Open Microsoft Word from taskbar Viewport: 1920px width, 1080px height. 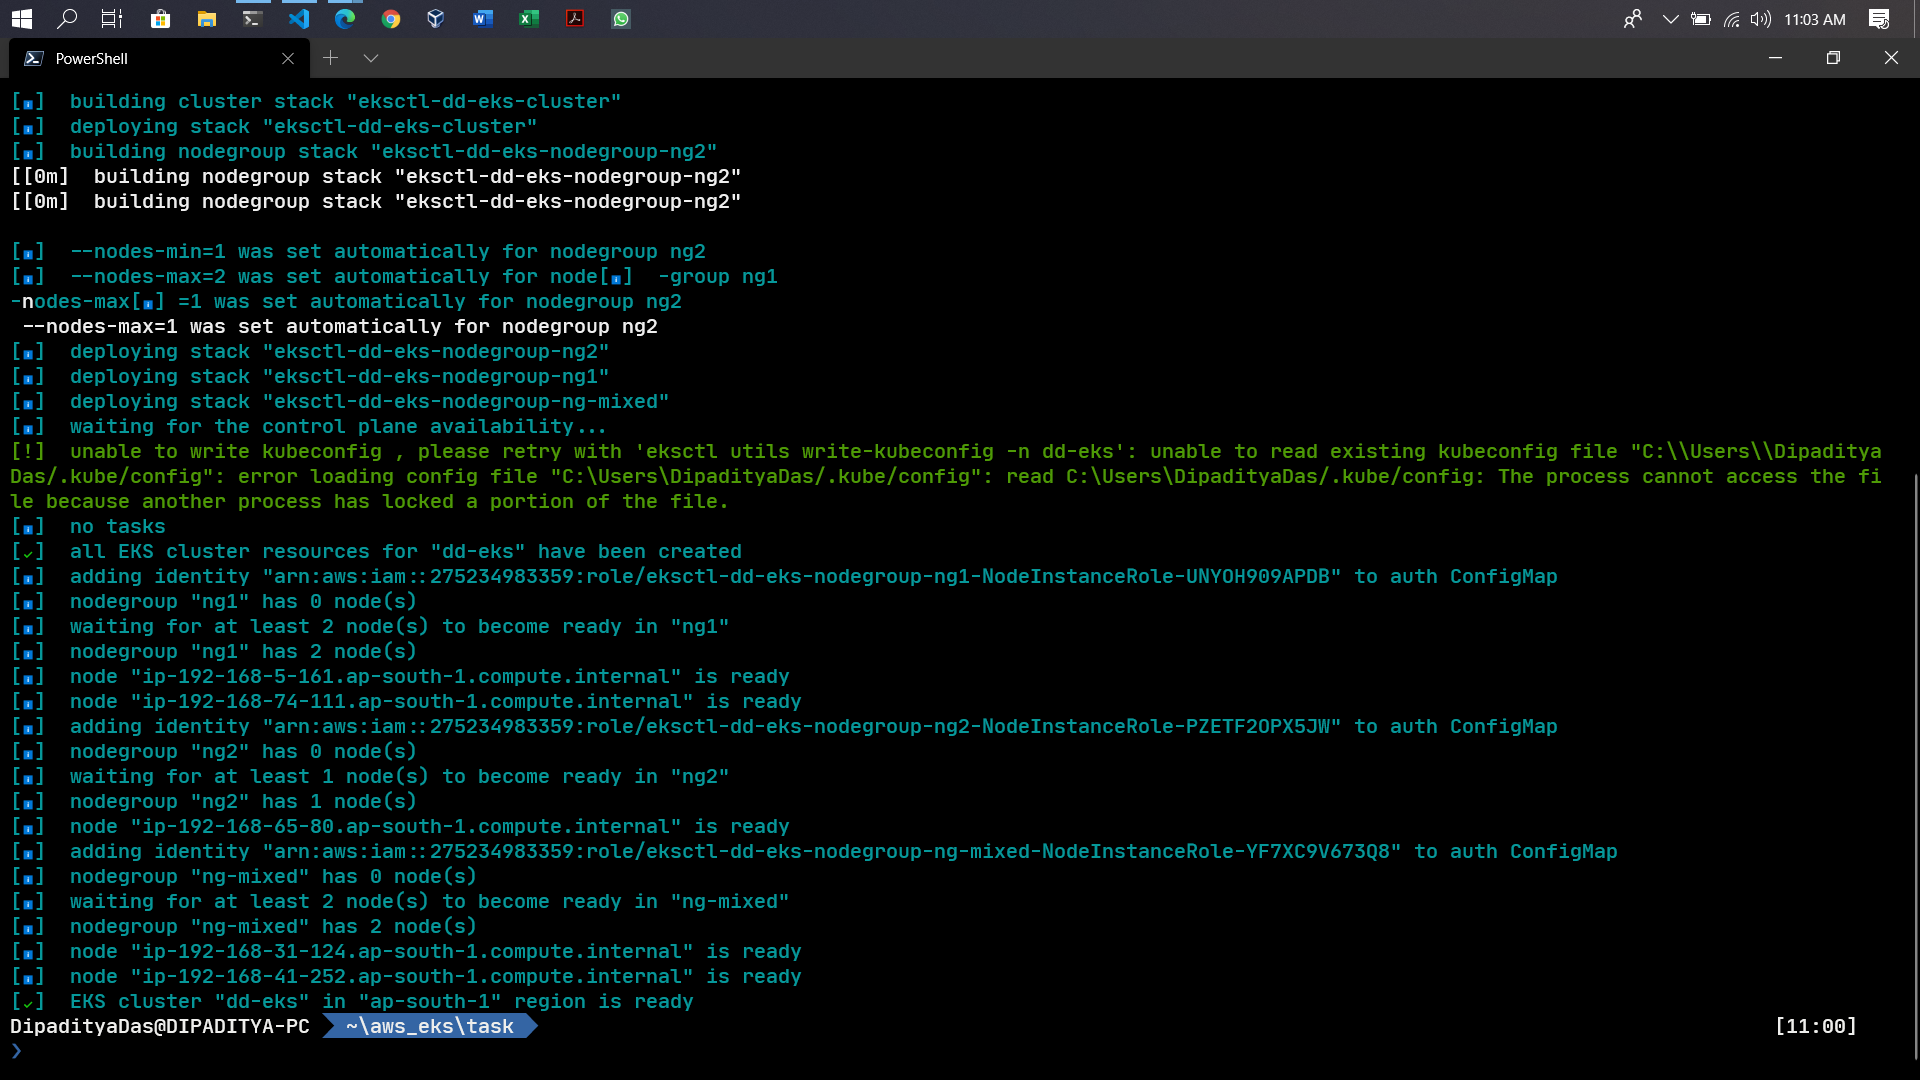click(x=483, y=19)
